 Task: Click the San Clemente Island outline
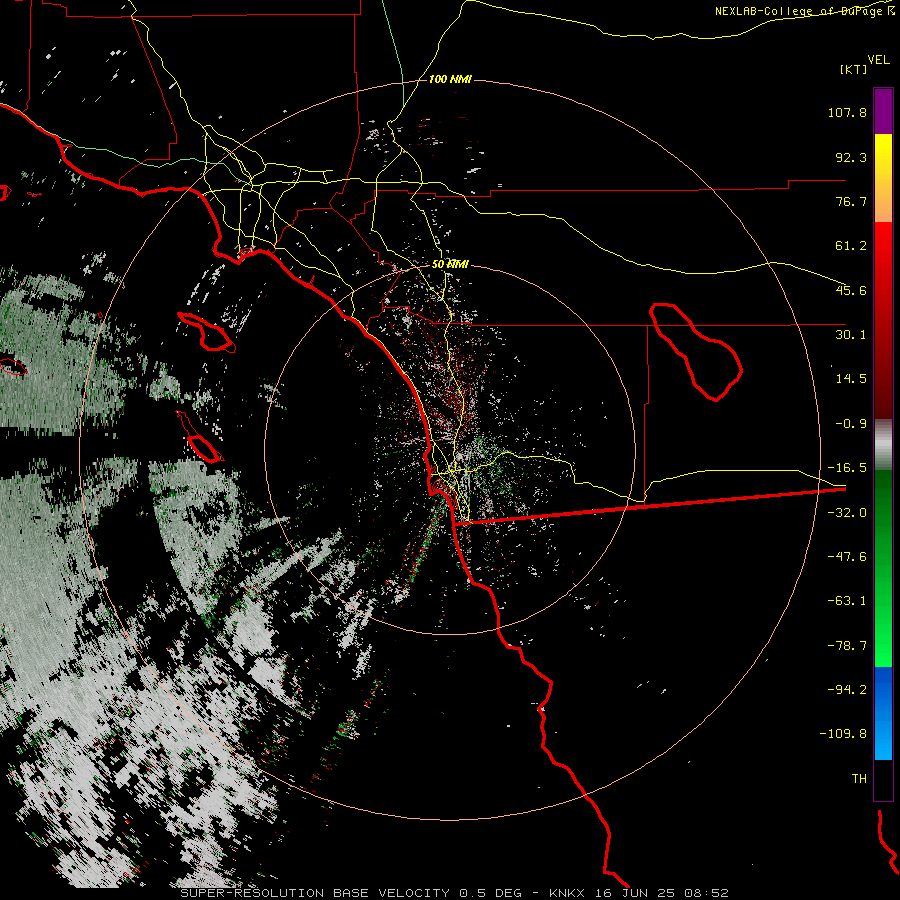click(200, 437)
